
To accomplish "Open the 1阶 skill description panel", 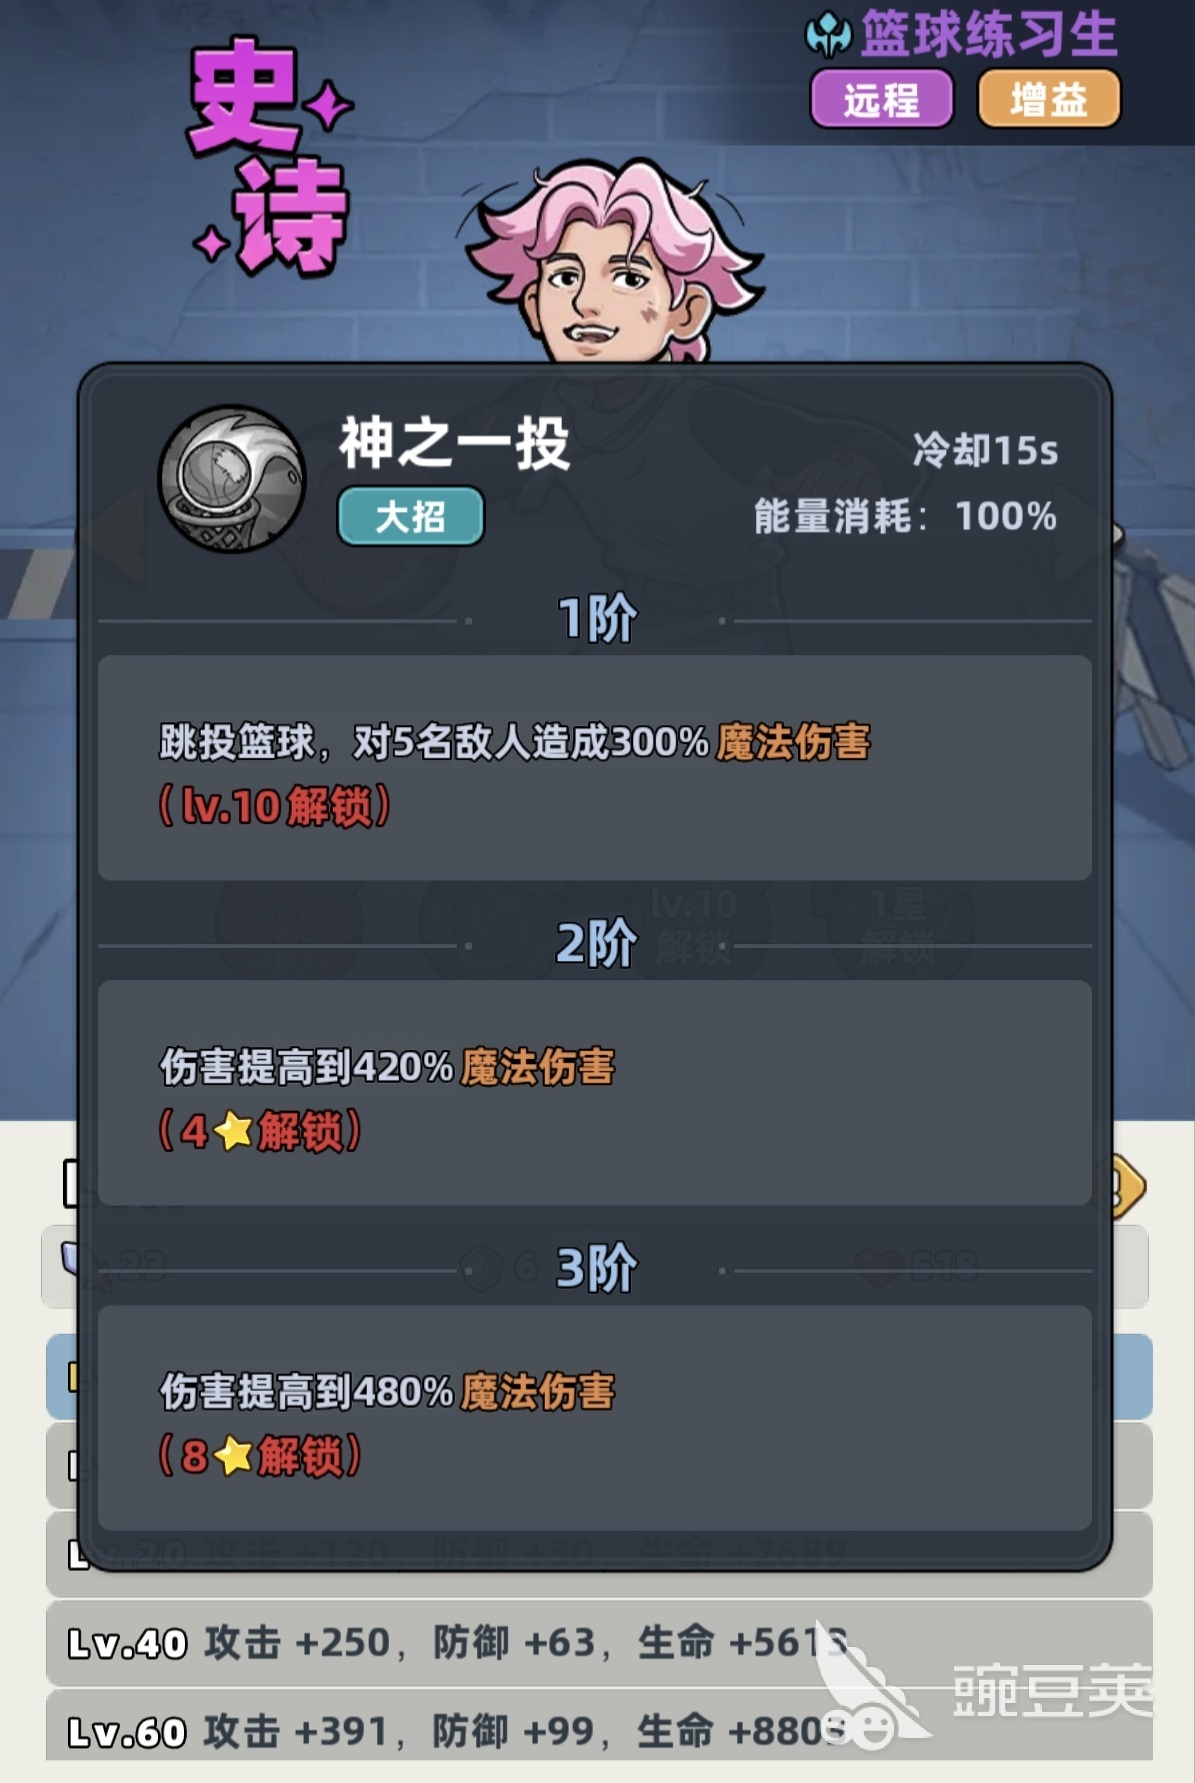I will click(595, 768).
